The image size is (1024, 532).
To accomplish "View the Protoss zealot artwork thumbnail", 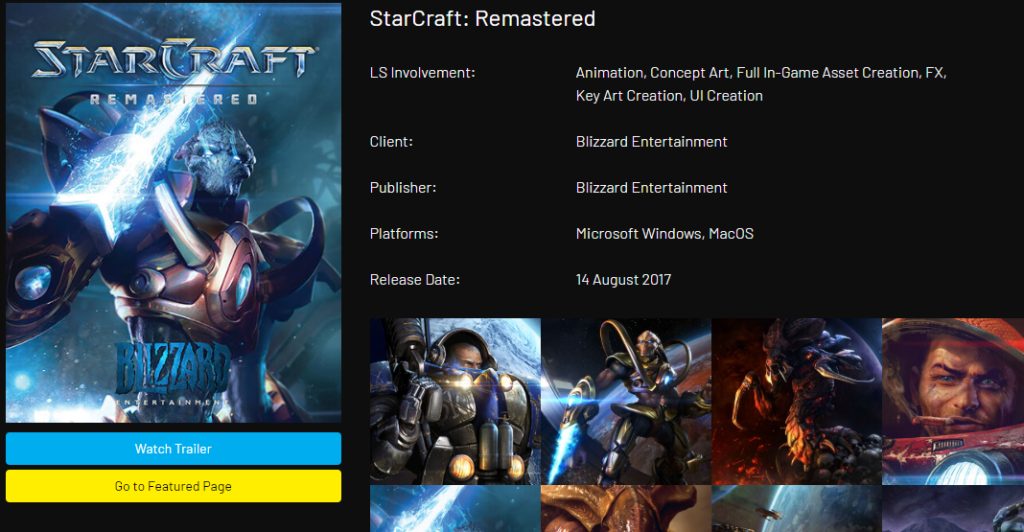I will coord(626,401).
